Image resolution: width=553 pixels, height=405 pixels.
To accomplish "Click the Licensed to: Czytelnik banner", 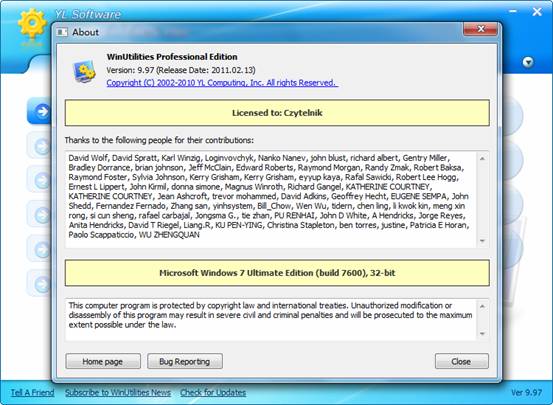I will (x=277, y=113).
